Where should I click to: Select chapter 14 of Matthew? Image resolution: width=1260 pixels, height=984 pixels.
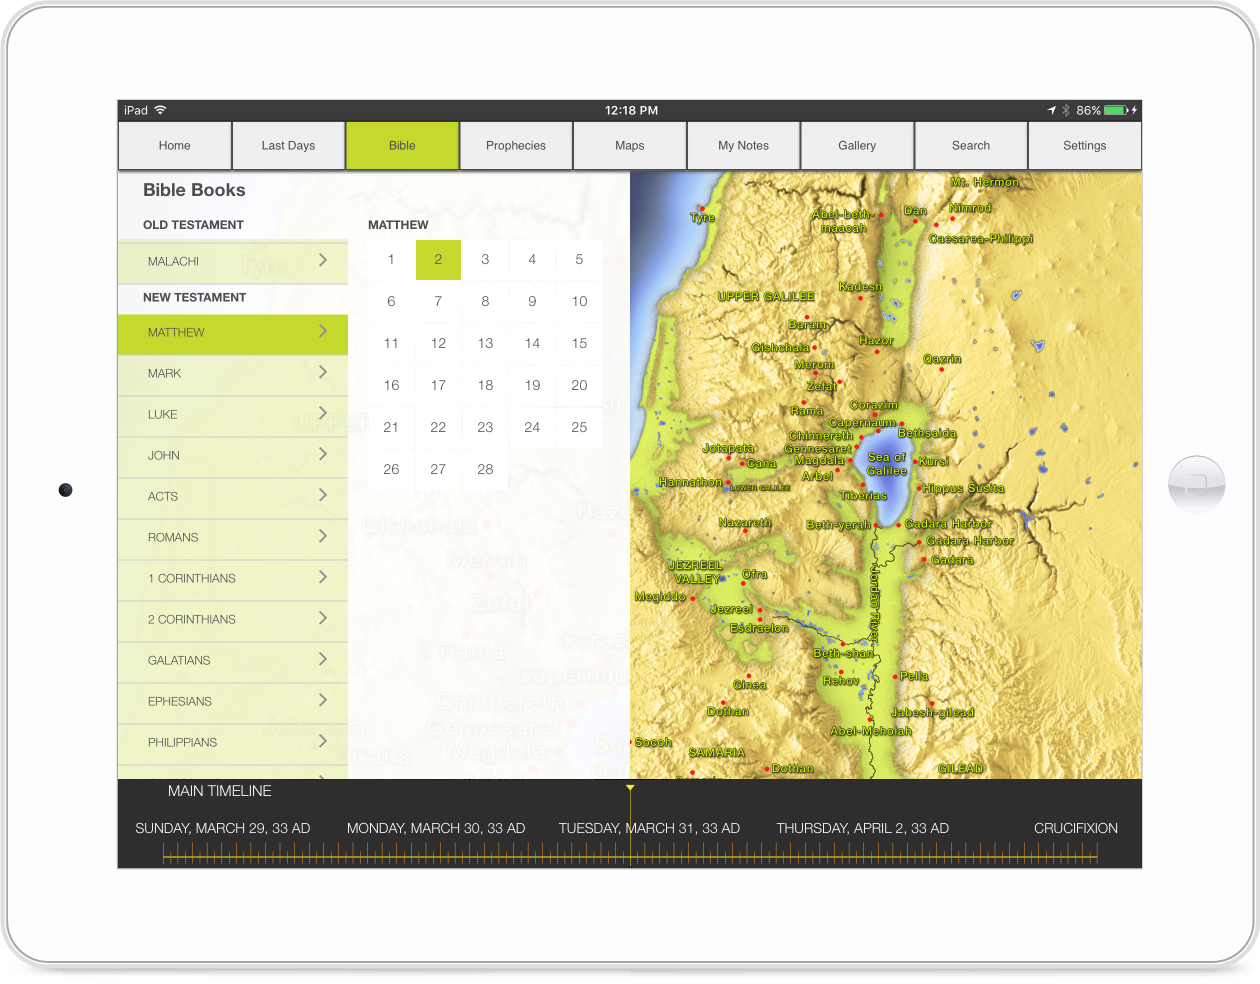coord(532,343)
